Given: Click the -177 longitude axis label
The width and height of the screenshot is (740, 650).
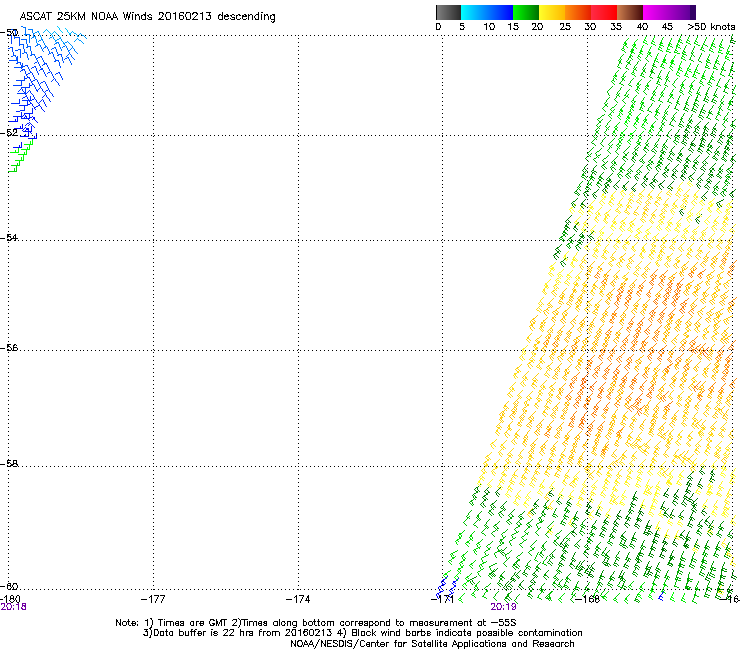Looking at the screenshot, I should pos(153,599).
